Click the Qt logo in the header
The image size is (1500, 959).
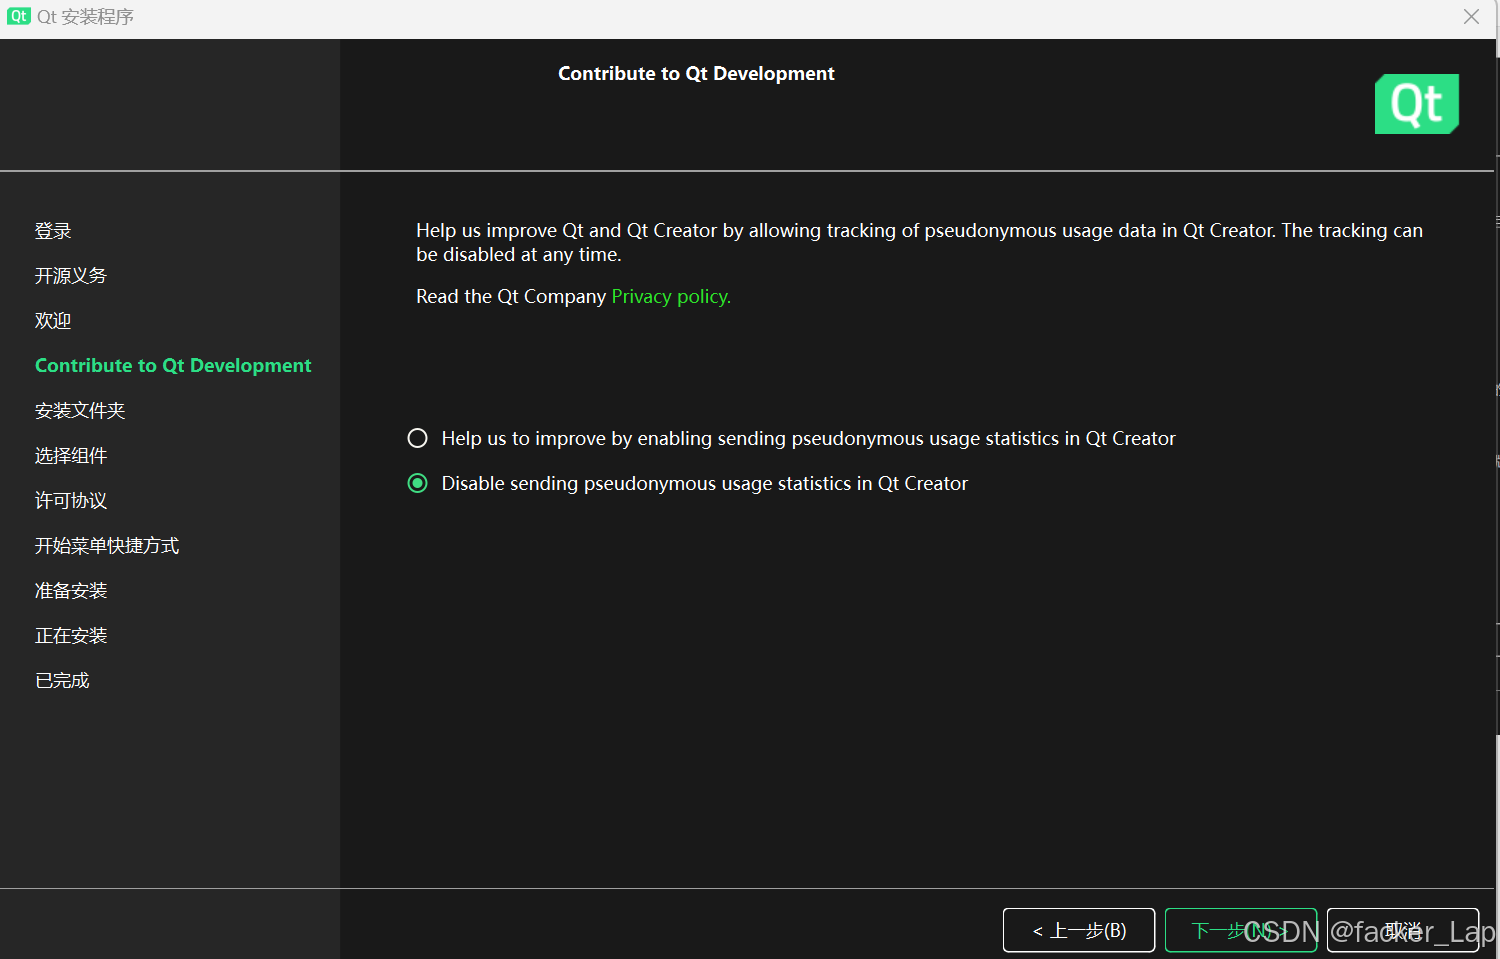click(x=1417, y=104)
